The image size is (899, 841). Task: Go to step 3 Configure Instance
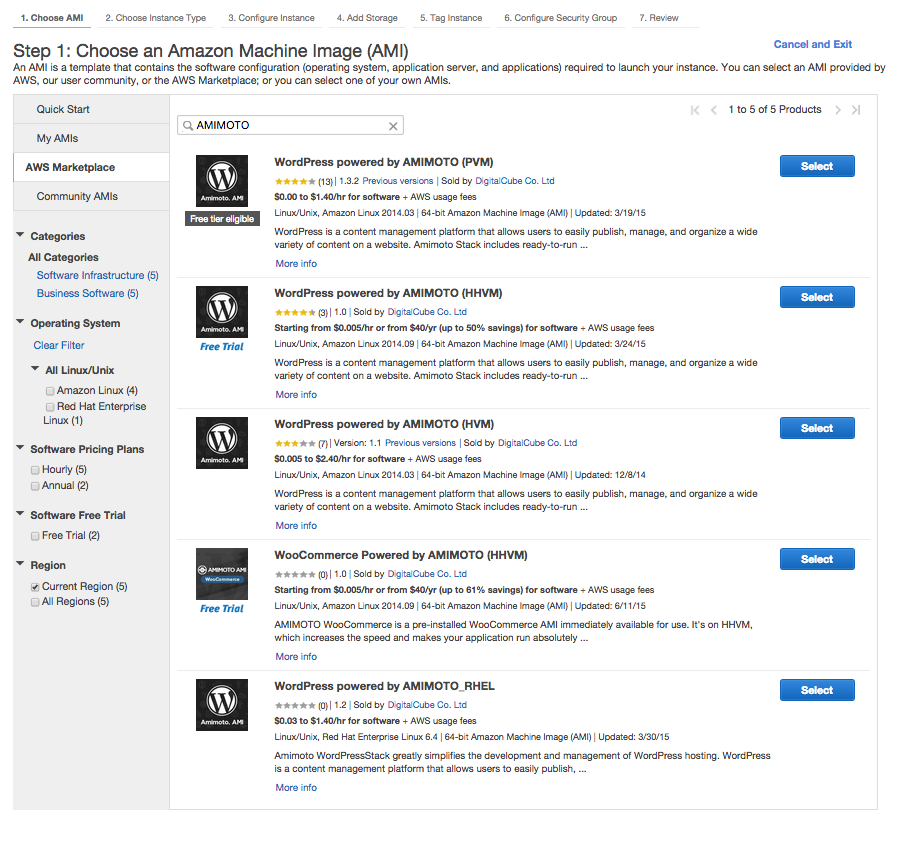[x=271, y=18]
